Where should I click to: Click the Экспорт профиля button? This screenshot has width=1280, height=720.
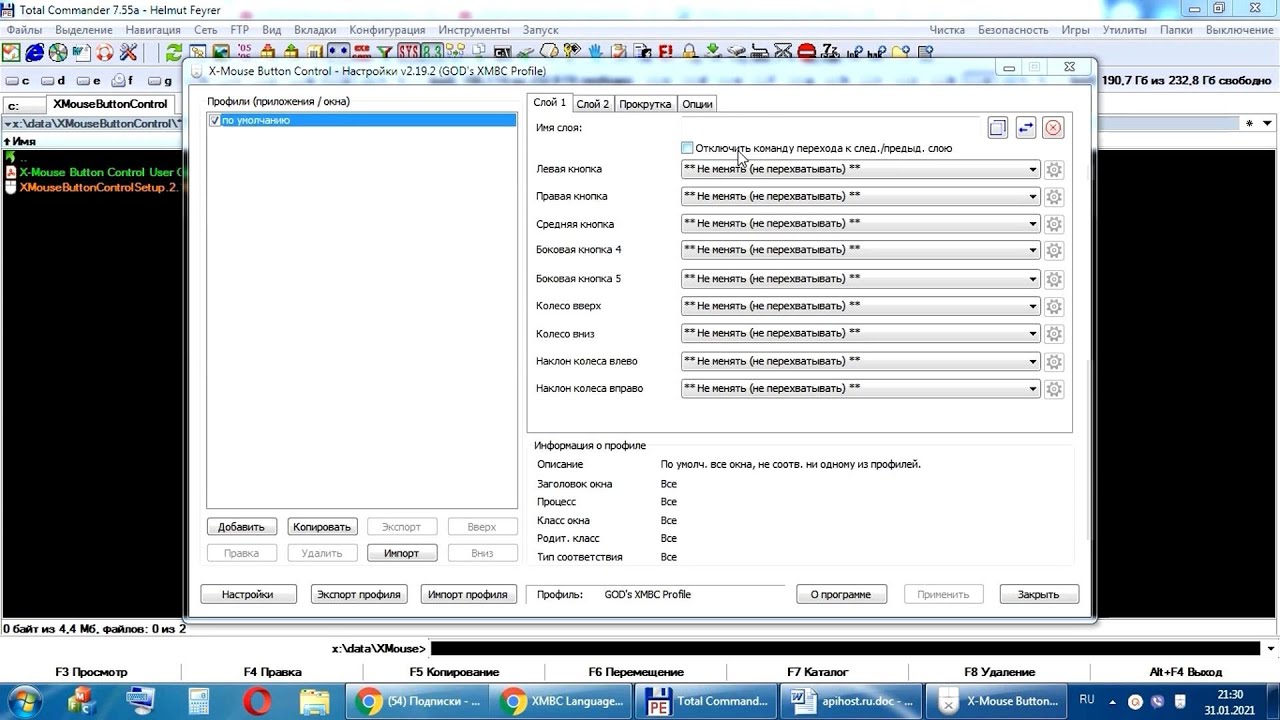point(358,594)
